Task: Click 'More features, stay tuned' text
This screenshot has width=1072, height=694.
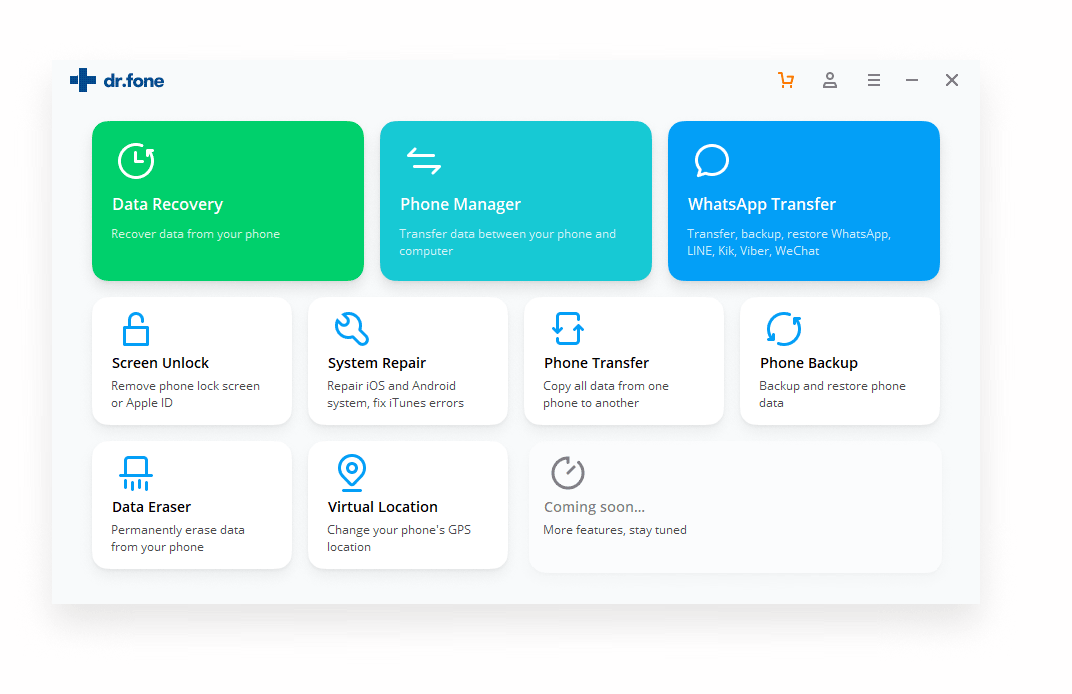Action: pyautogui.click(x=615, y=530)
